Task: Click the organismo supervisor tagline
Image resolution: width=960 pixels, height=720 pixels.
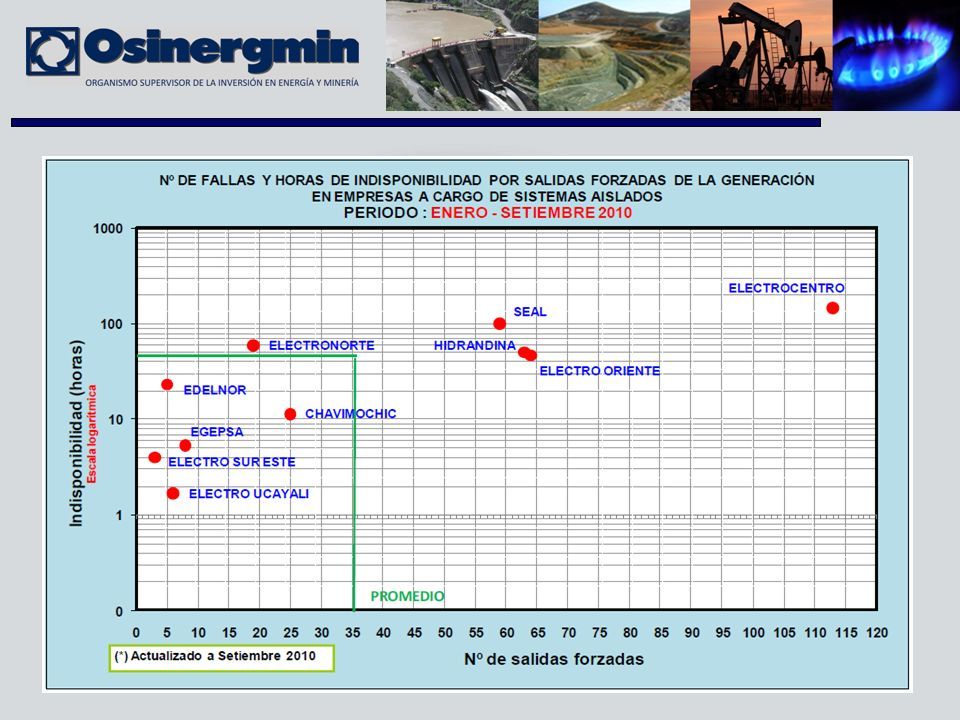Action: click(x=222, y=83)
